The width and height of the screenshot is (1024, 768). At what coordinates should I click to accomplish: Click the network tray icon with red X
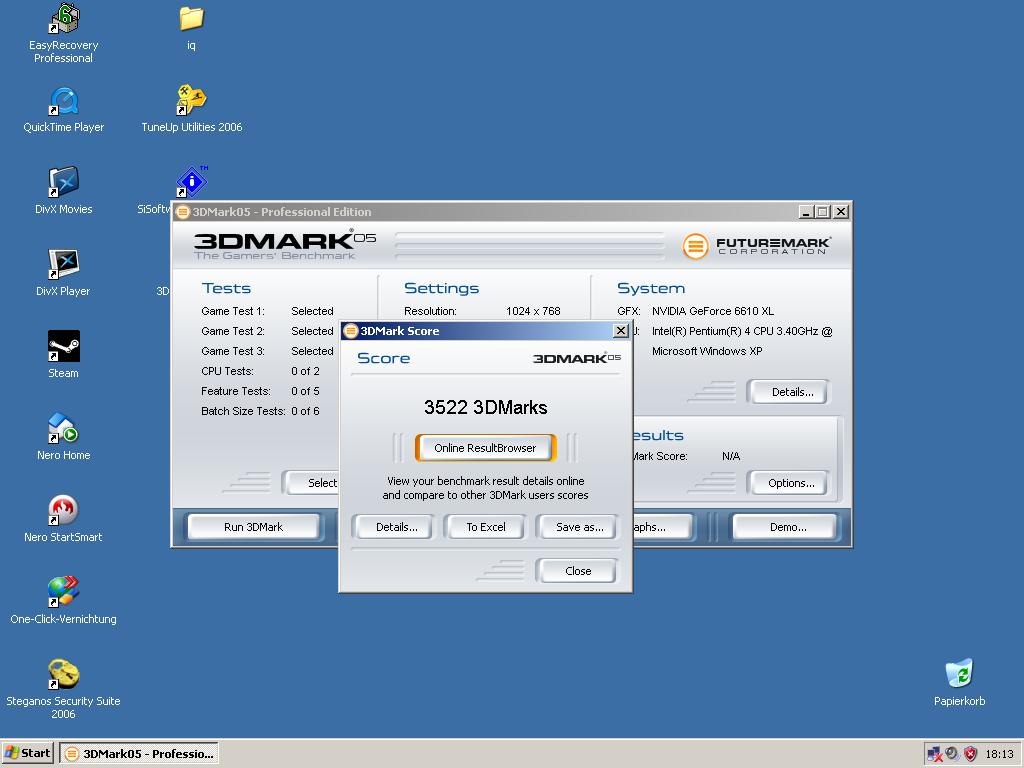pos(935,754)
